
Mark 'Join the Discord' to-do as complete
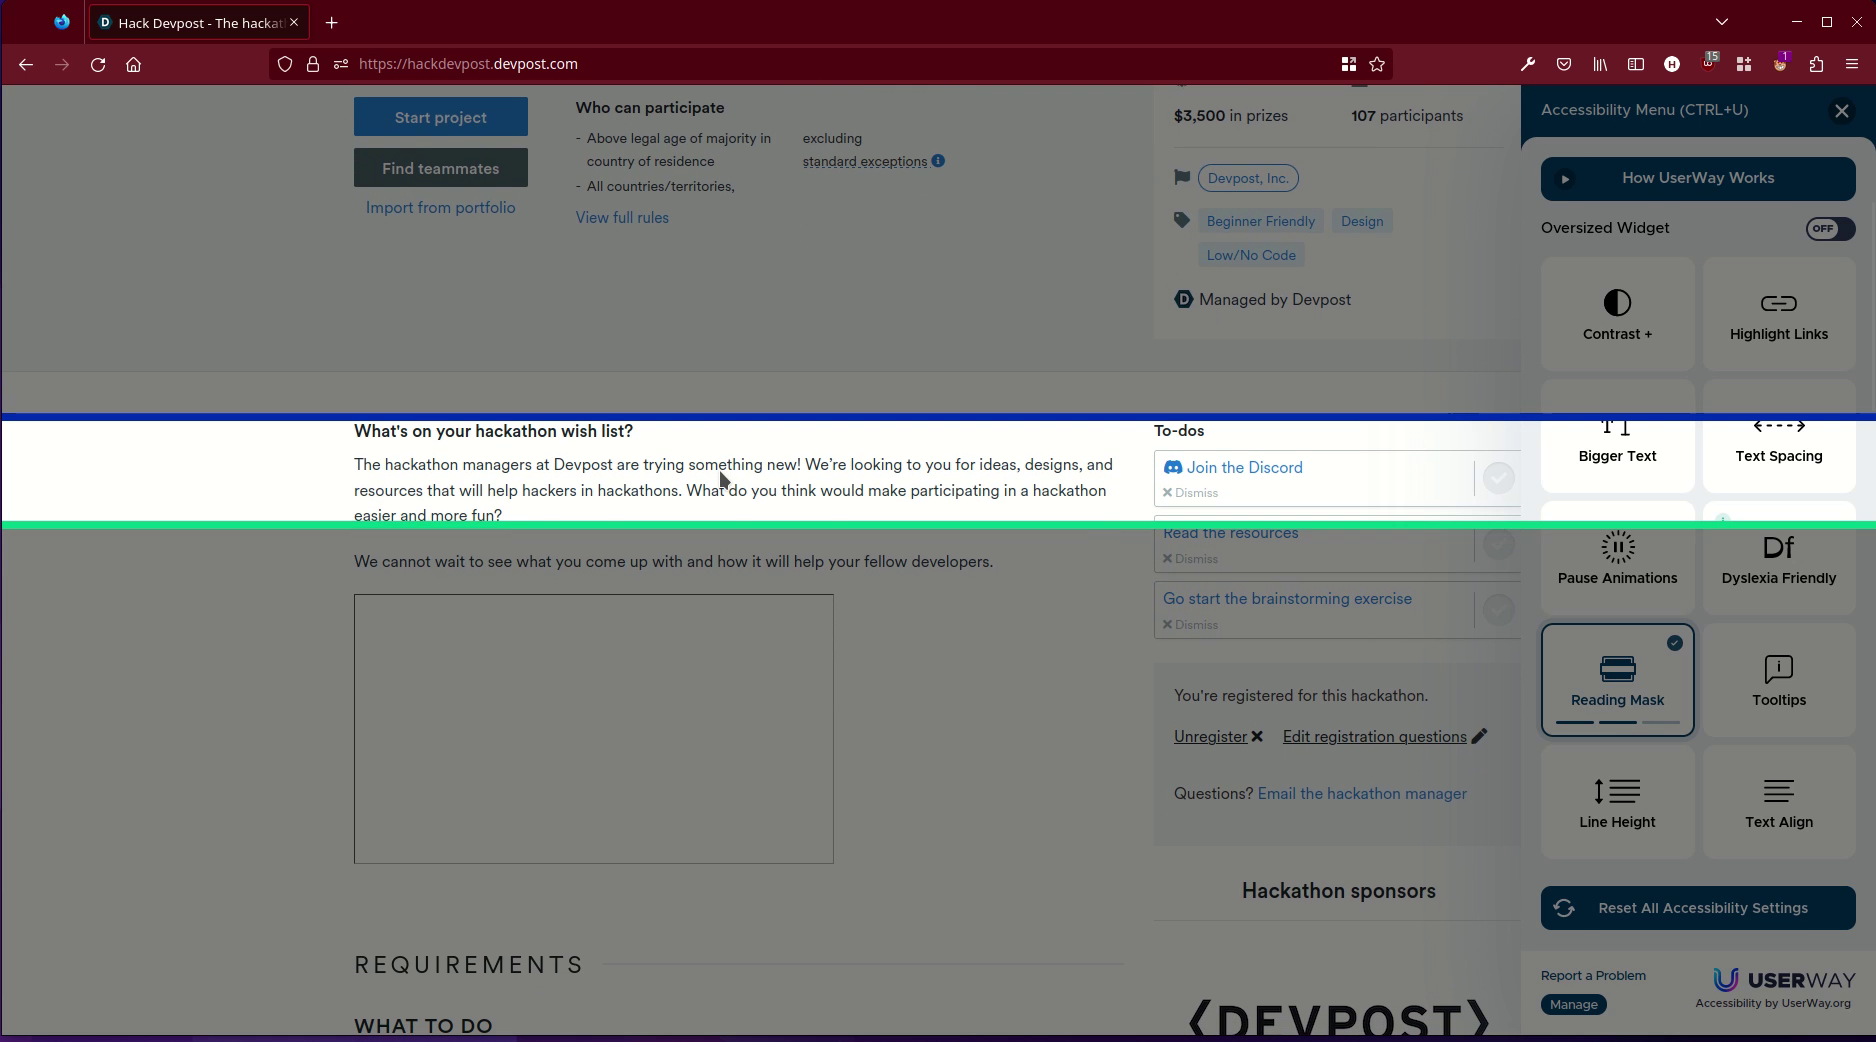tap(1498, 478)
